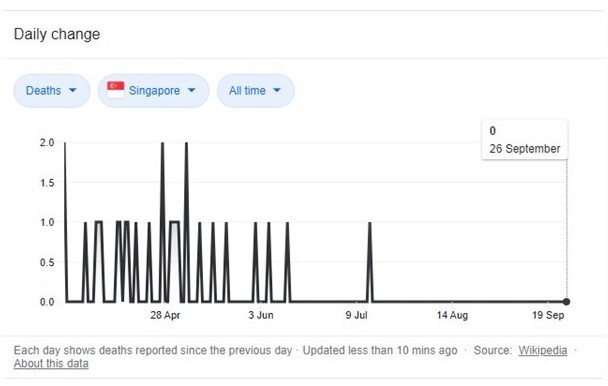This screenshot has height=386, width=608.
Task: Click the arrow next to Deaths
Action: (x=73, y=90)
